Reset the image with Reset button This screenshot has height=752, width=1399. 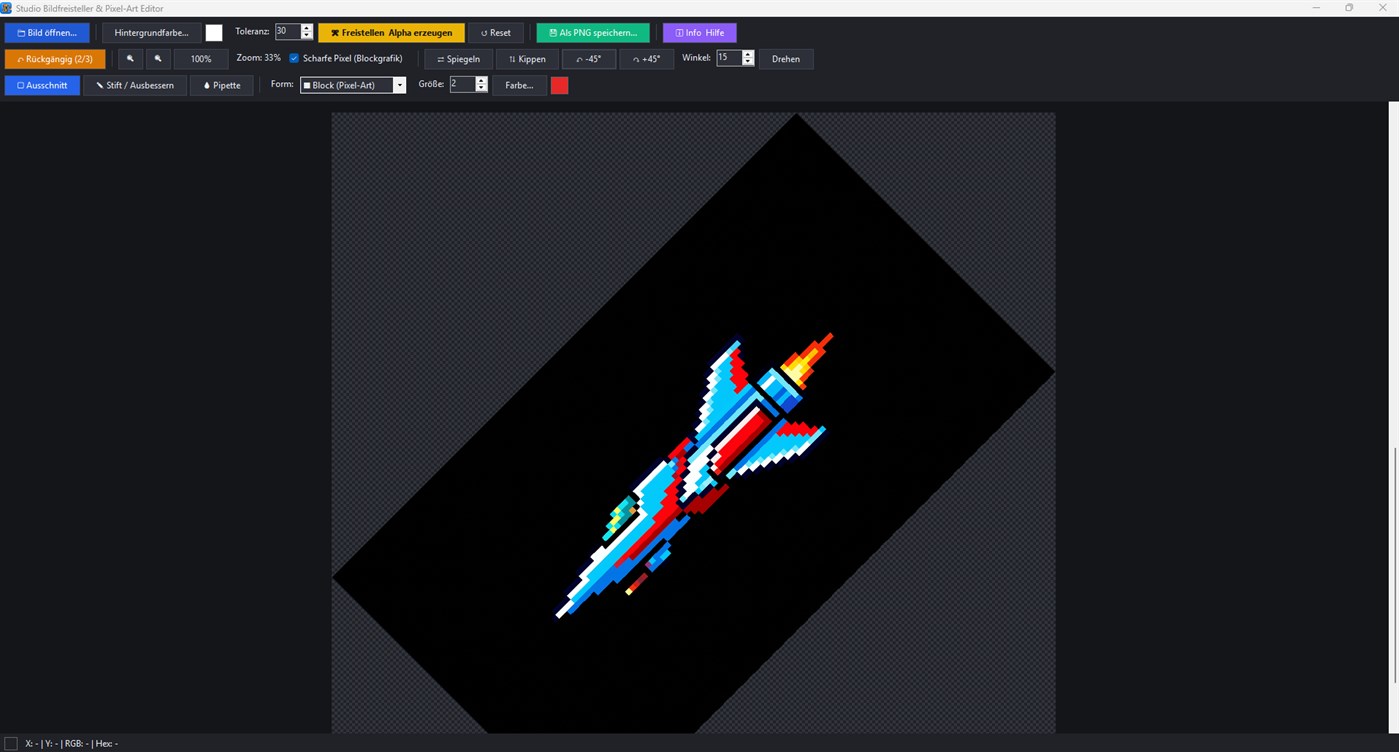[496, 33]
